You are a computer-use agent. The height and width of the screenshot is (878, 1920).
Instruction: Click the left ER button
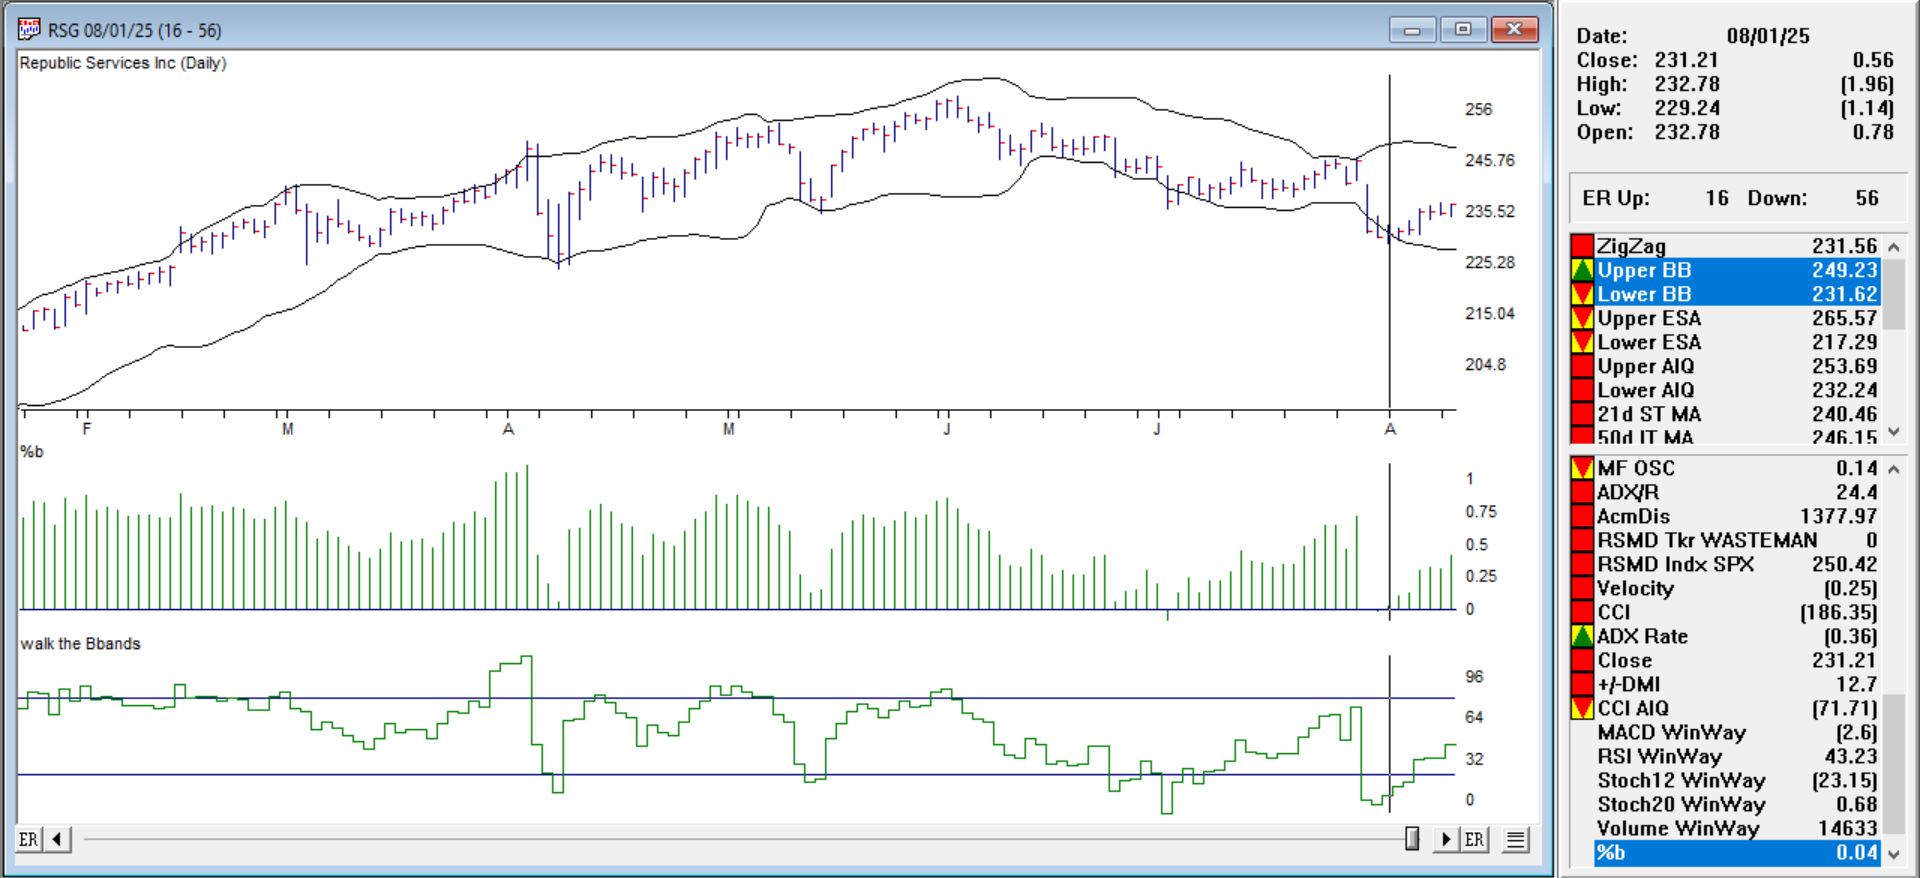(29, 839)
